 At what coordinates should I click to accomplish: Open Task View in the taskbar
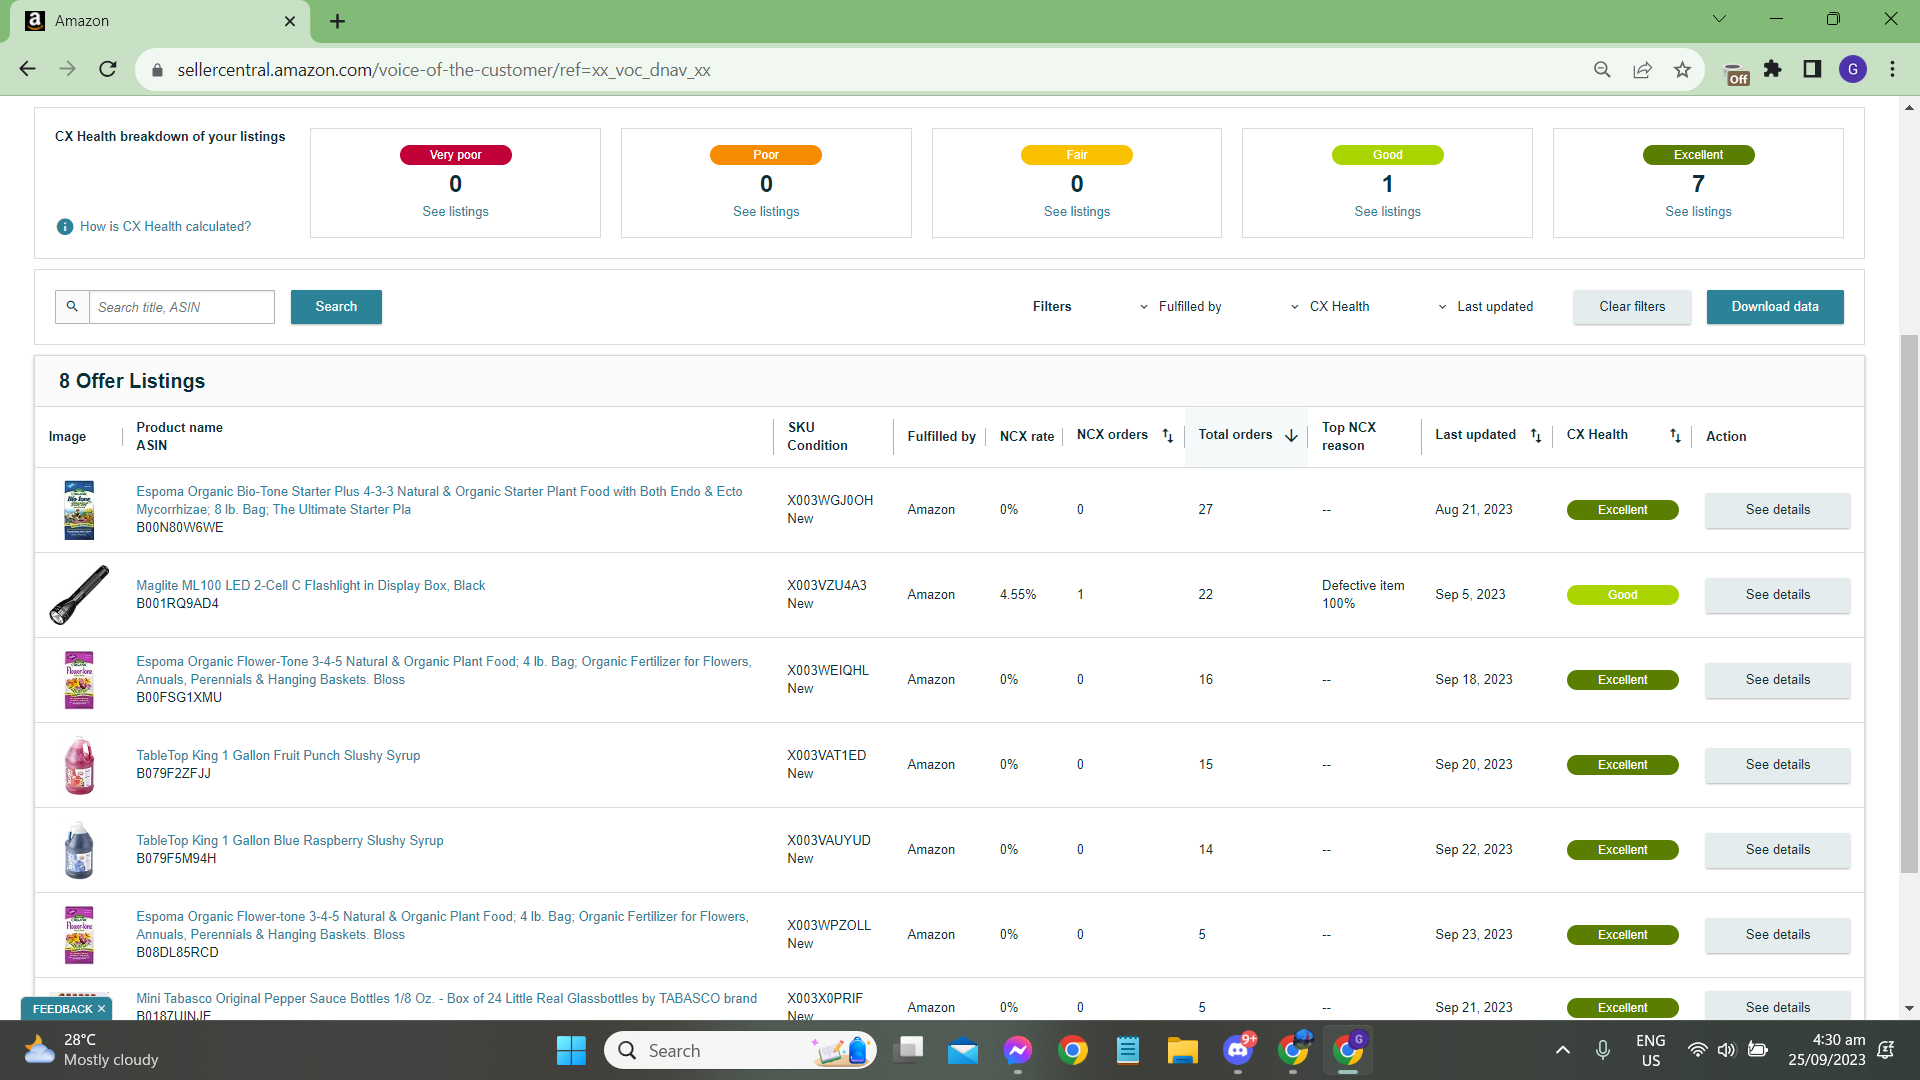(x=909, y=1050)
